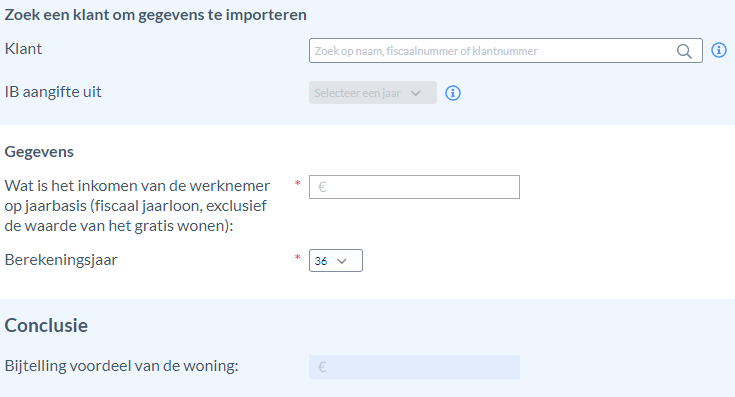The height and width of the screenshot is (397, 735).
Task: Click the red asterisk beside income question
Action: click(297, 183)
